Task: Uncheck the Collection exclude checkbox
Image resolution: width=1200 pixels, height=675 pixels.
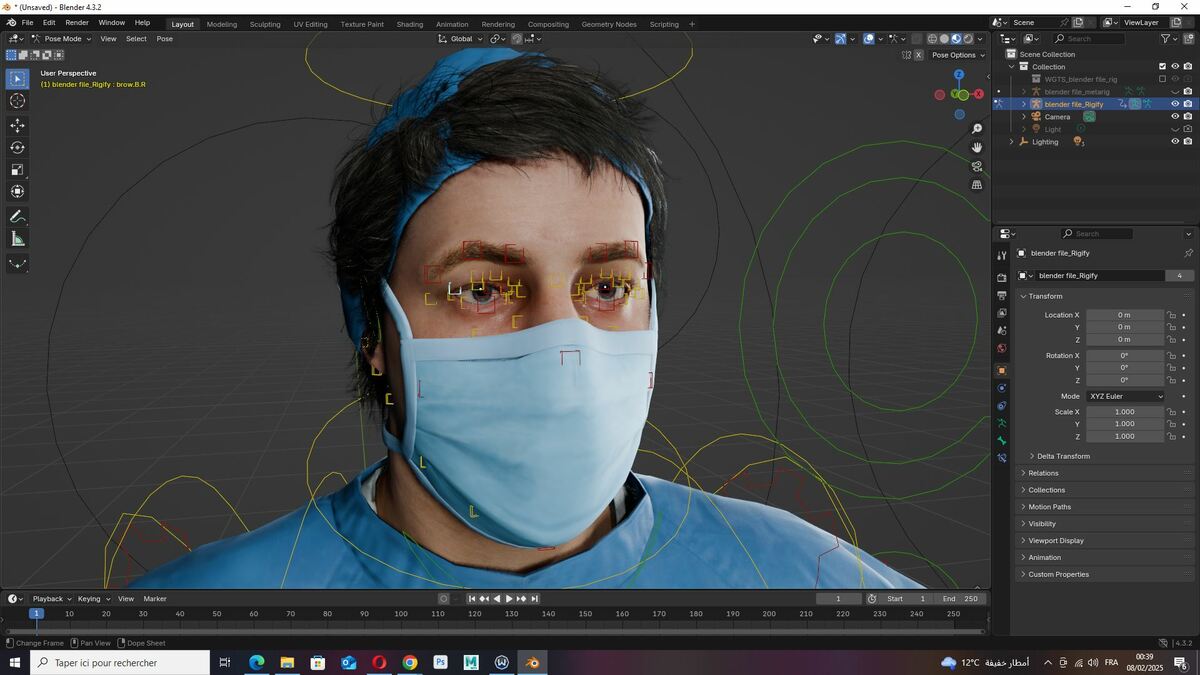Action: [1162, 67]
